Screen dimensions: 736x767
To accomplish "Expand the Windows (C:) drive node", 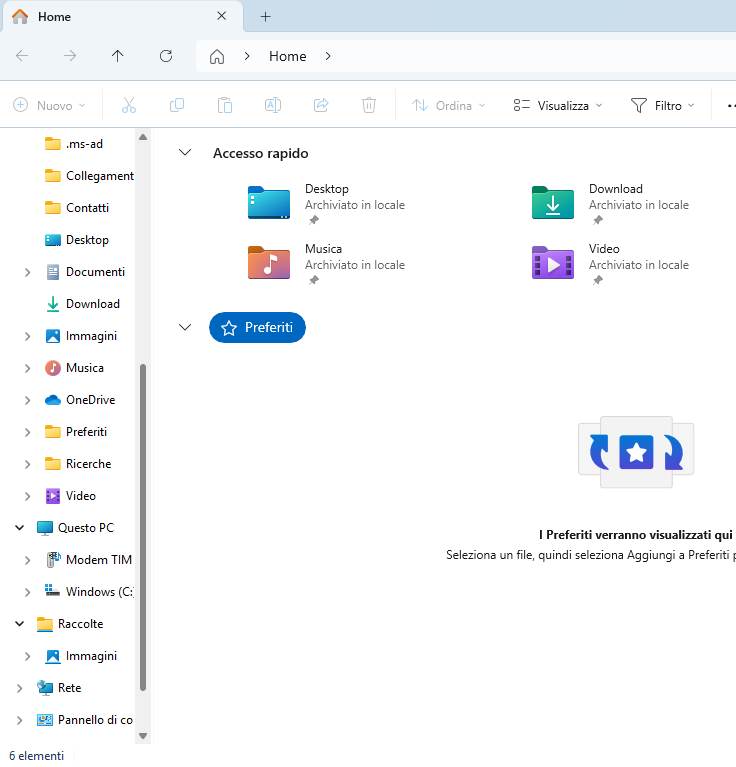I will coord(27,592).
